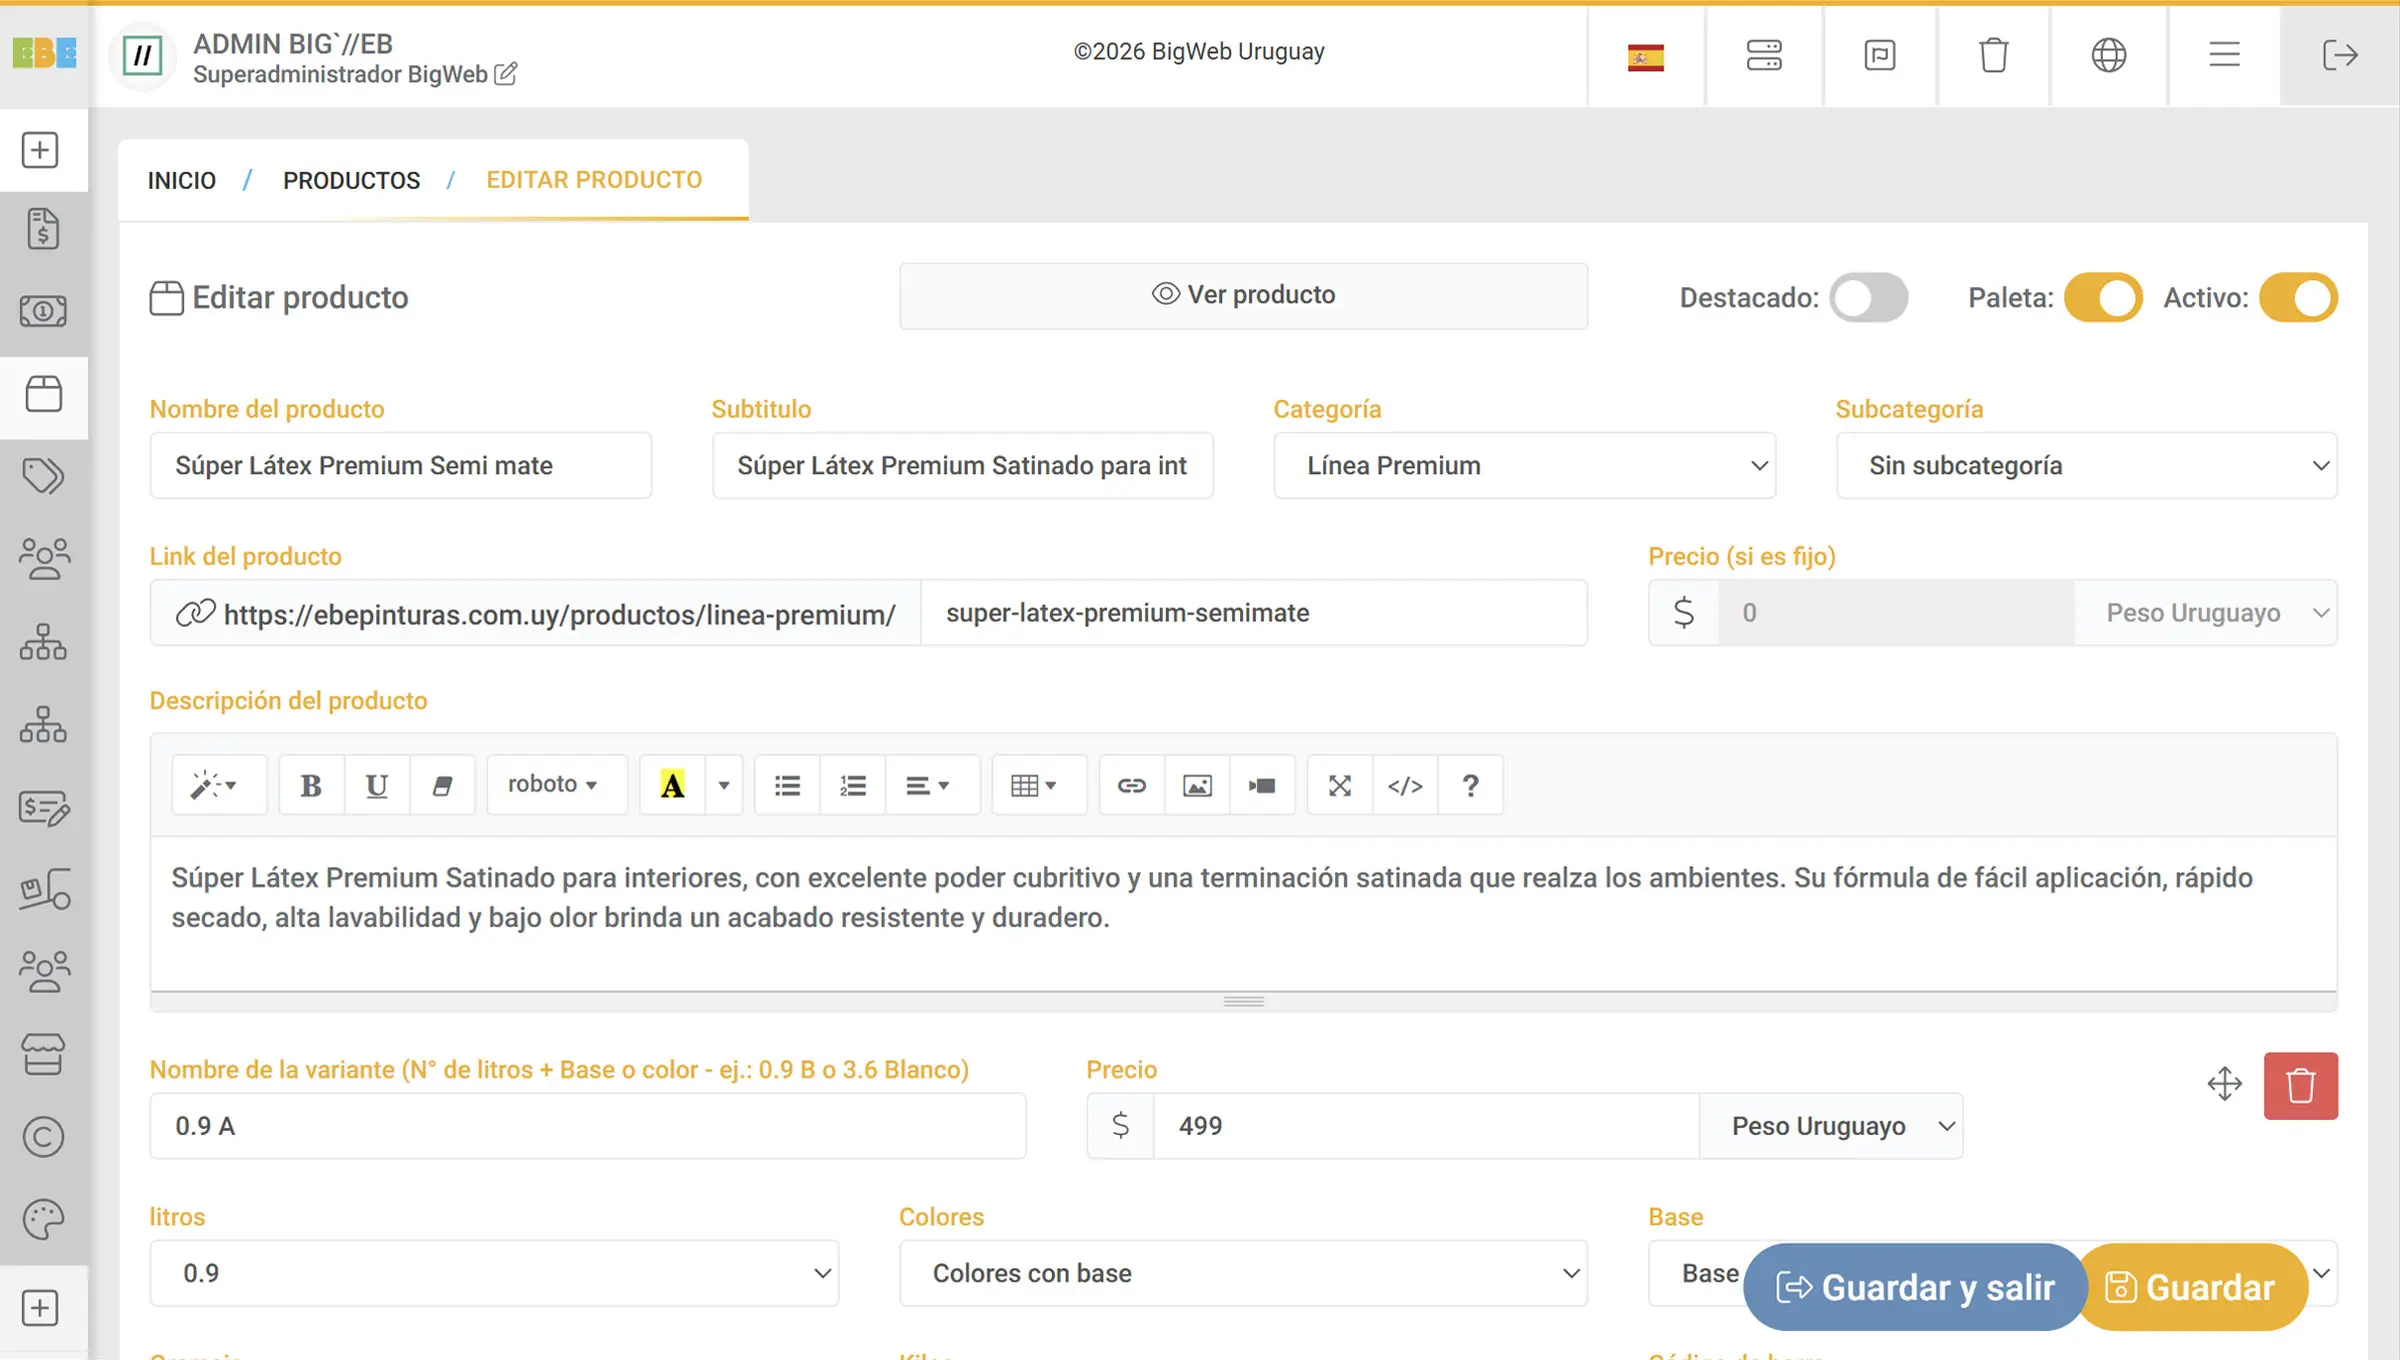Open the magic wand style dropdown
The image size is (2400, 1360).
[218, 786]
